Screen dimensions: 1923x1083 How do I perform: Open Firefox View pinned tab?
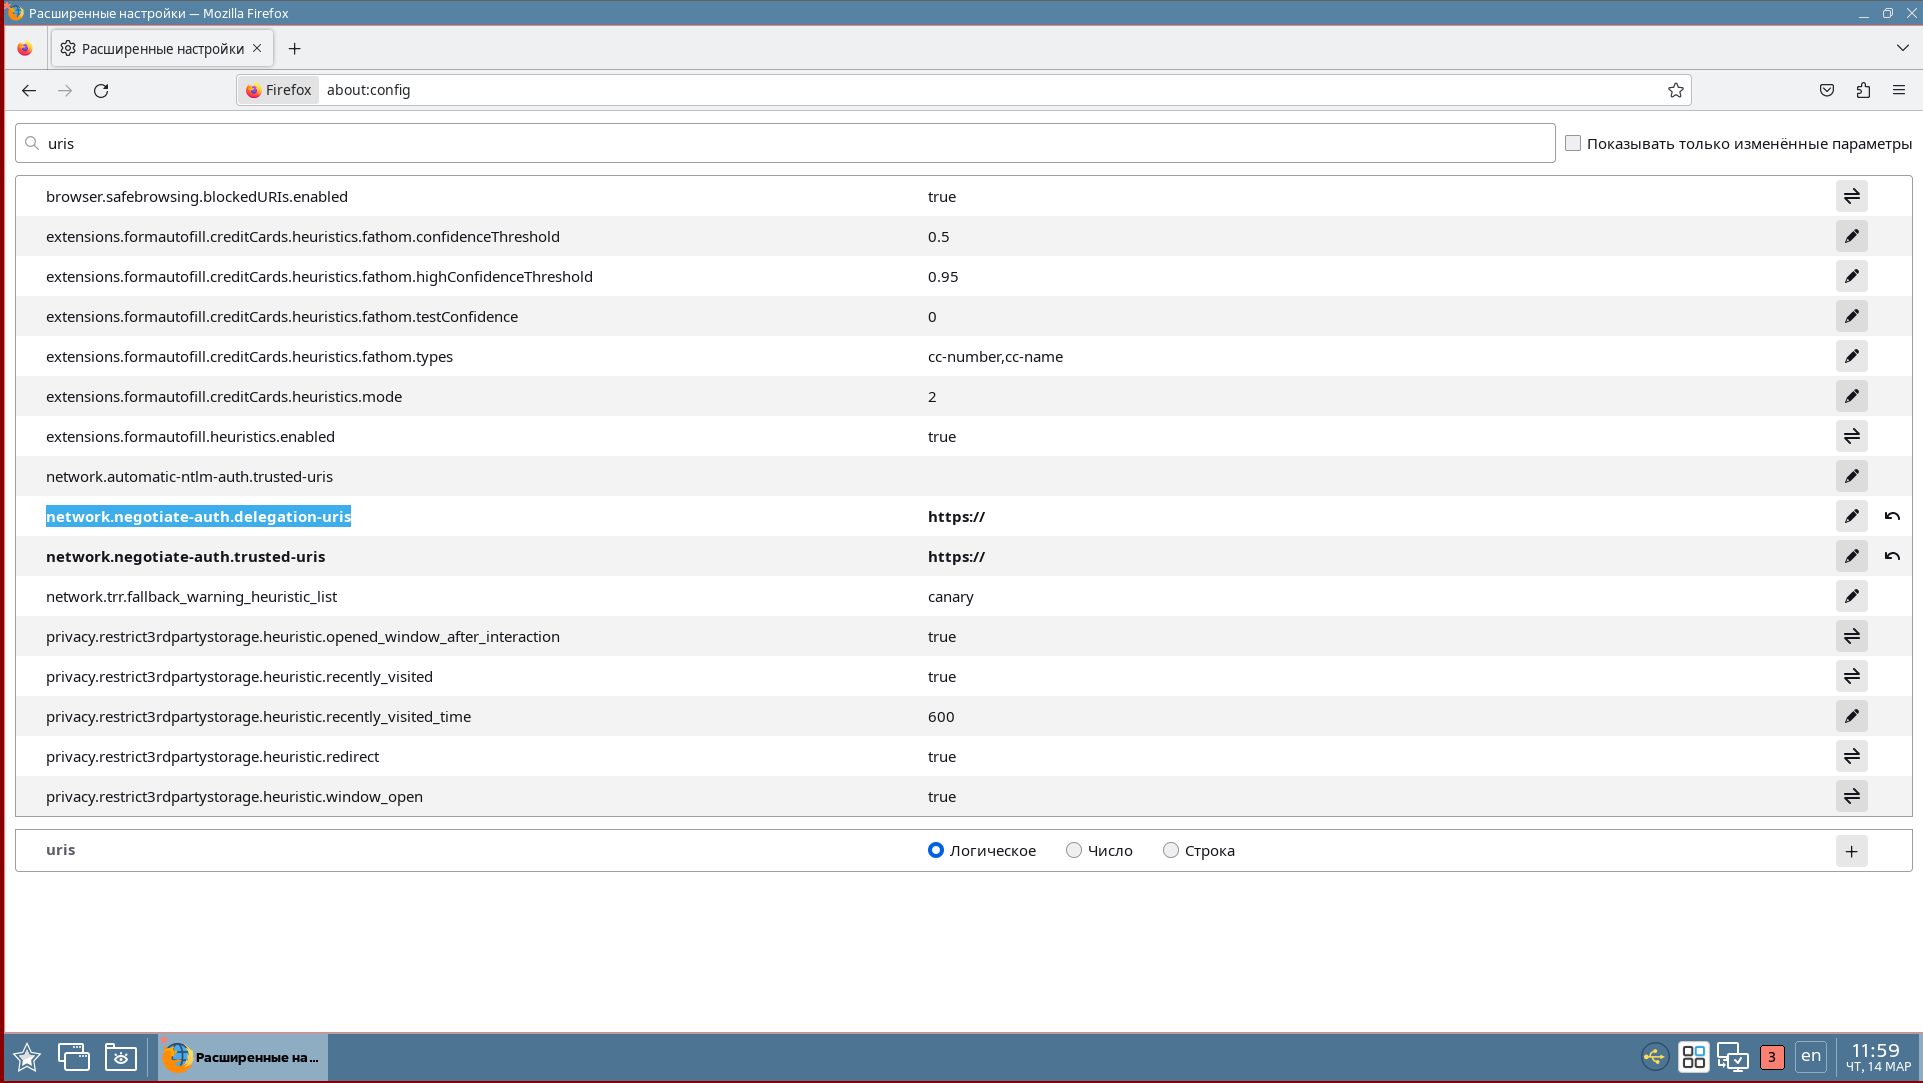click(25, 48)
